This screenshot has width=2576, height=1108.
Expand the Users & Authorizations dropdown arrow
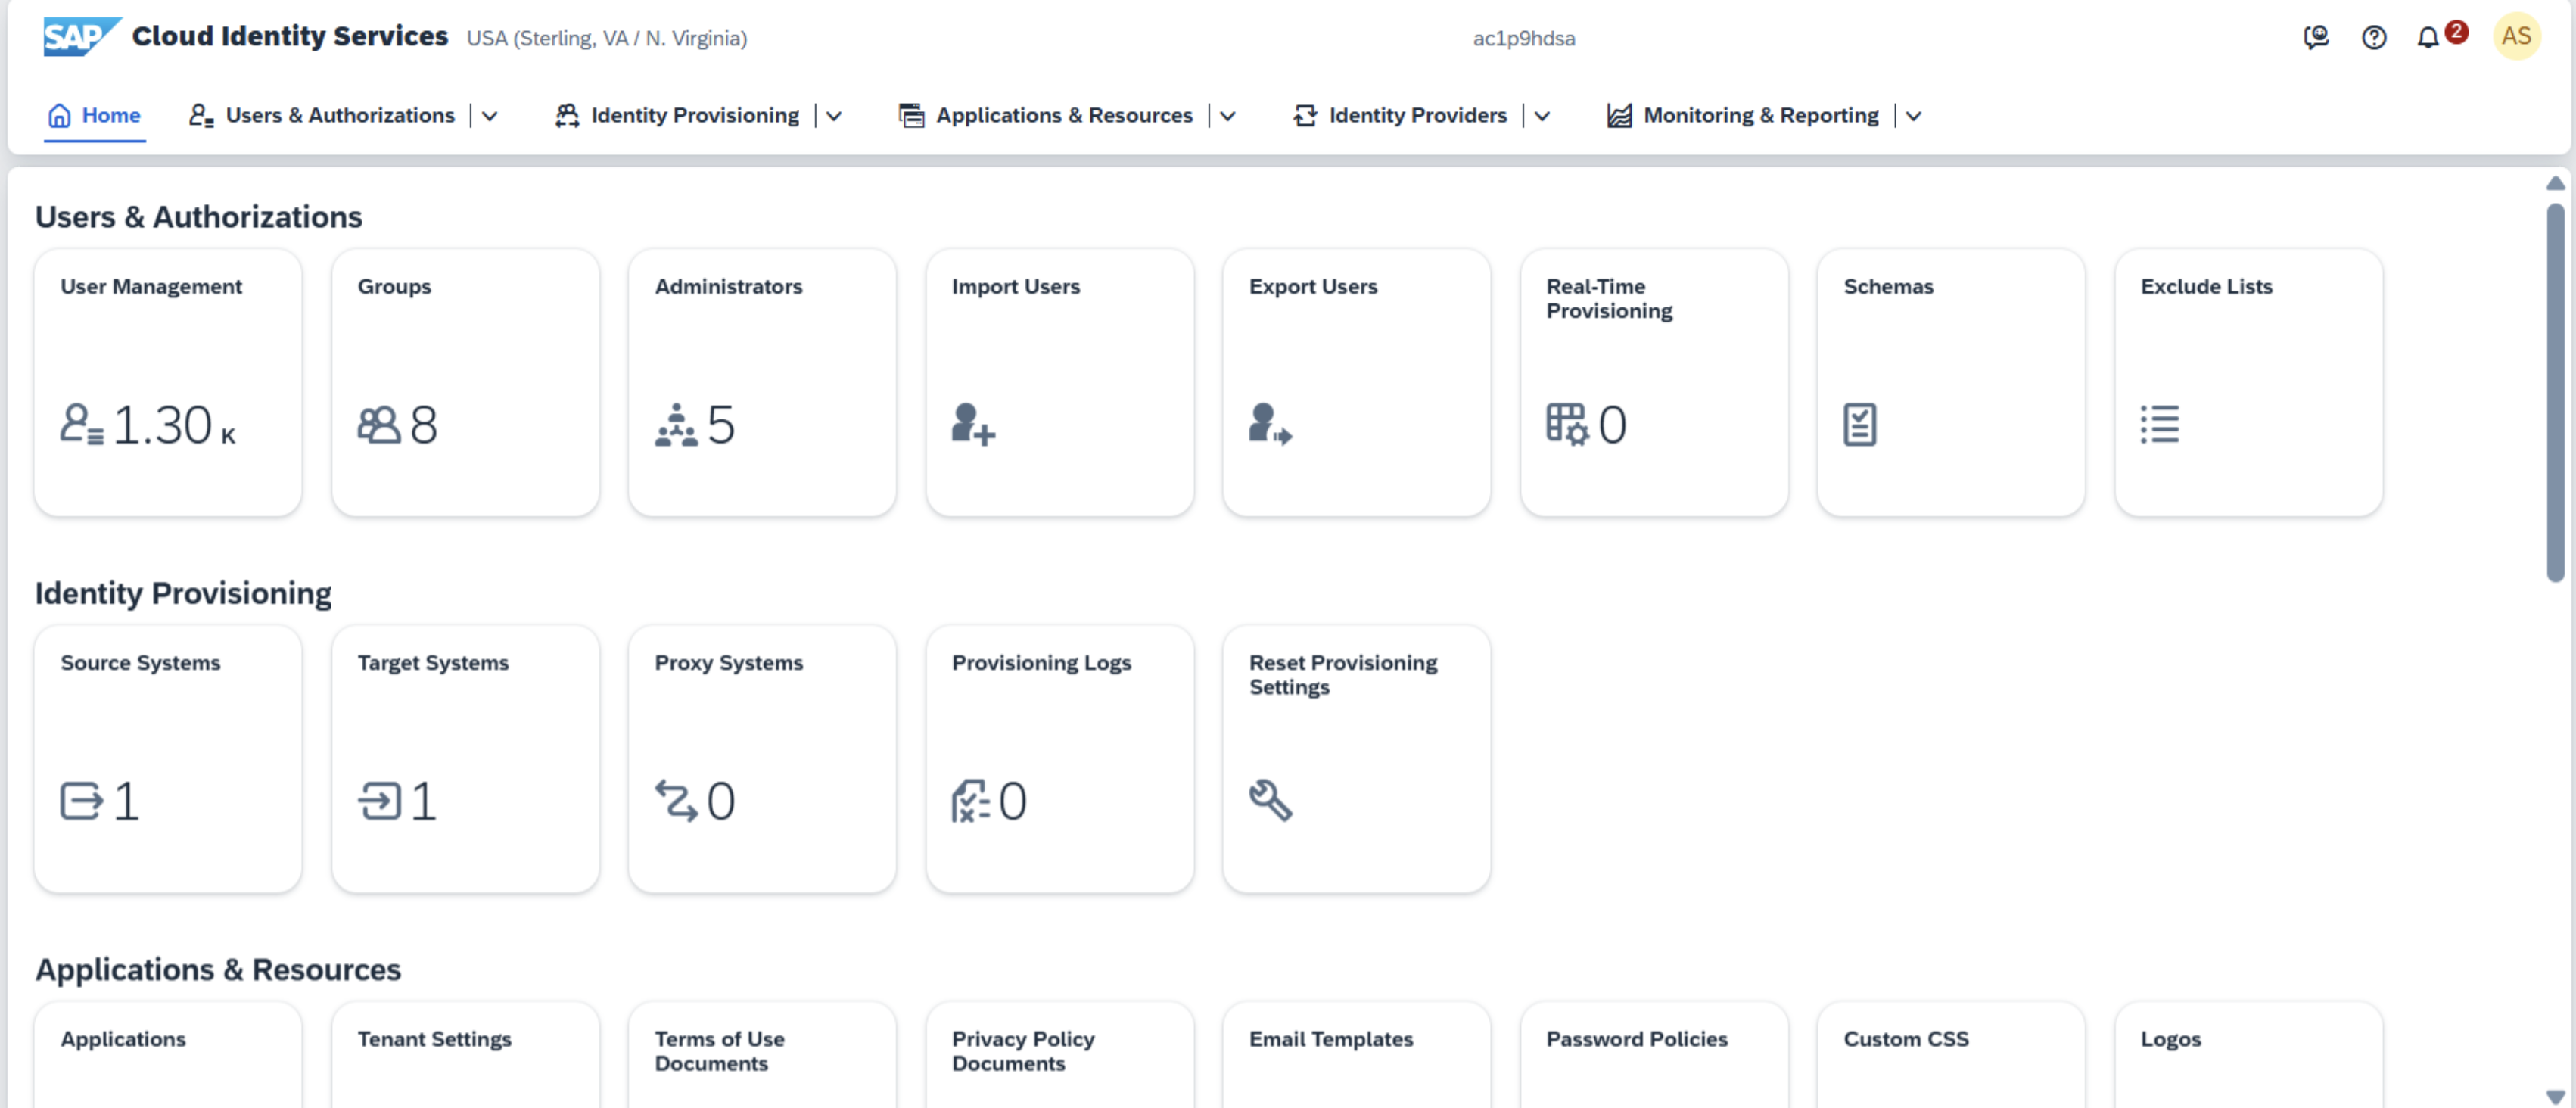click(490, 116)
